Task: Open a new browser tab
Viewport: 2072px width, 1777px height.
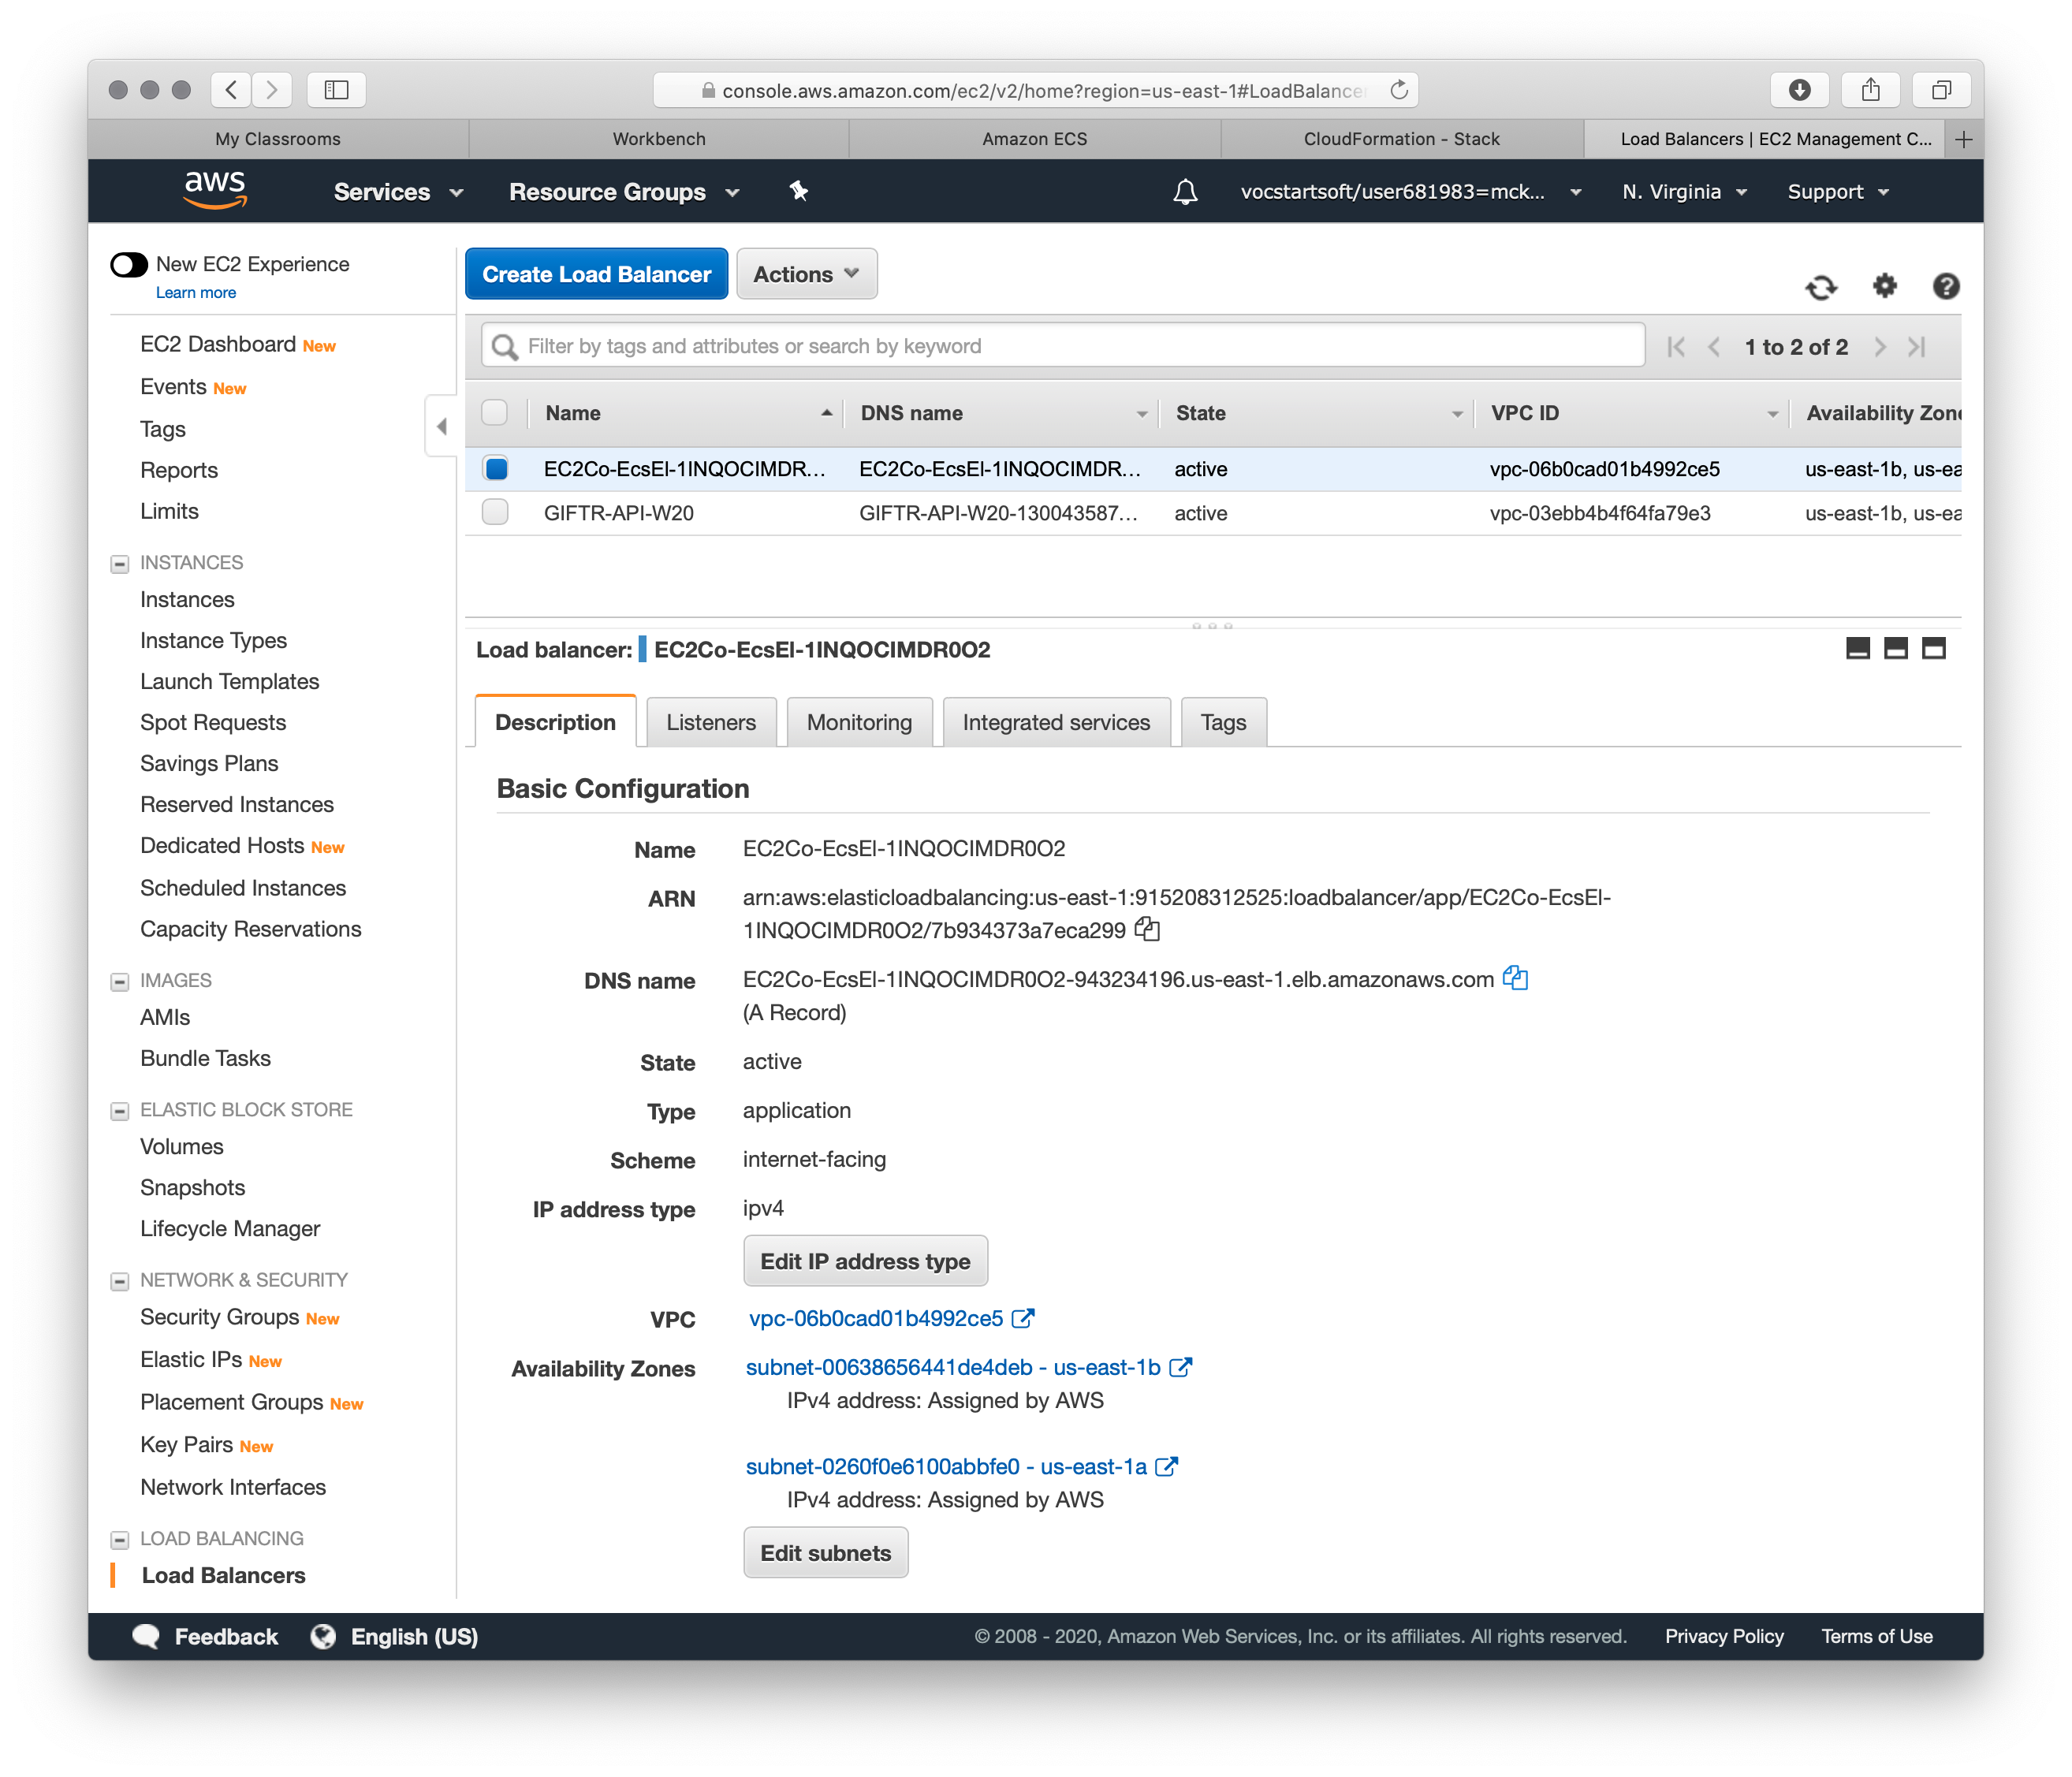Action: click(1963, 139)
